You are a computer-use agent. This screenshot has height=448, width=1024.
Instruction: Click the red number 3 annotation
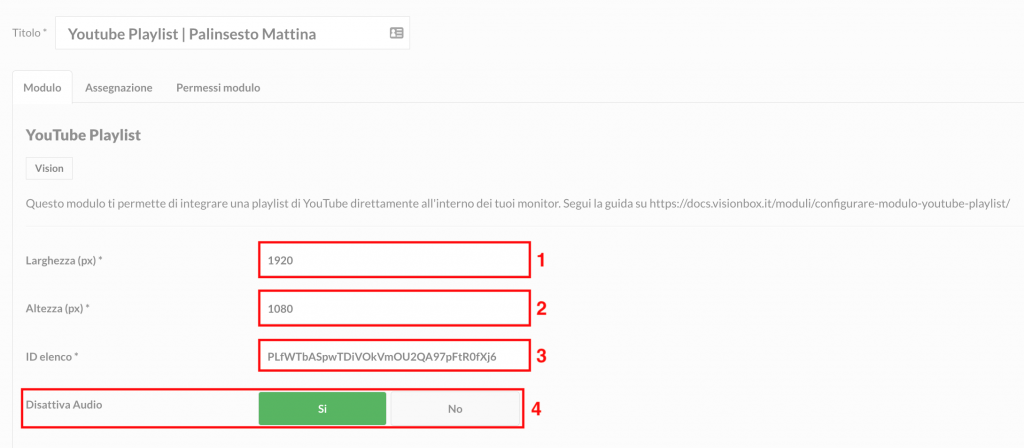click(541, 356)
